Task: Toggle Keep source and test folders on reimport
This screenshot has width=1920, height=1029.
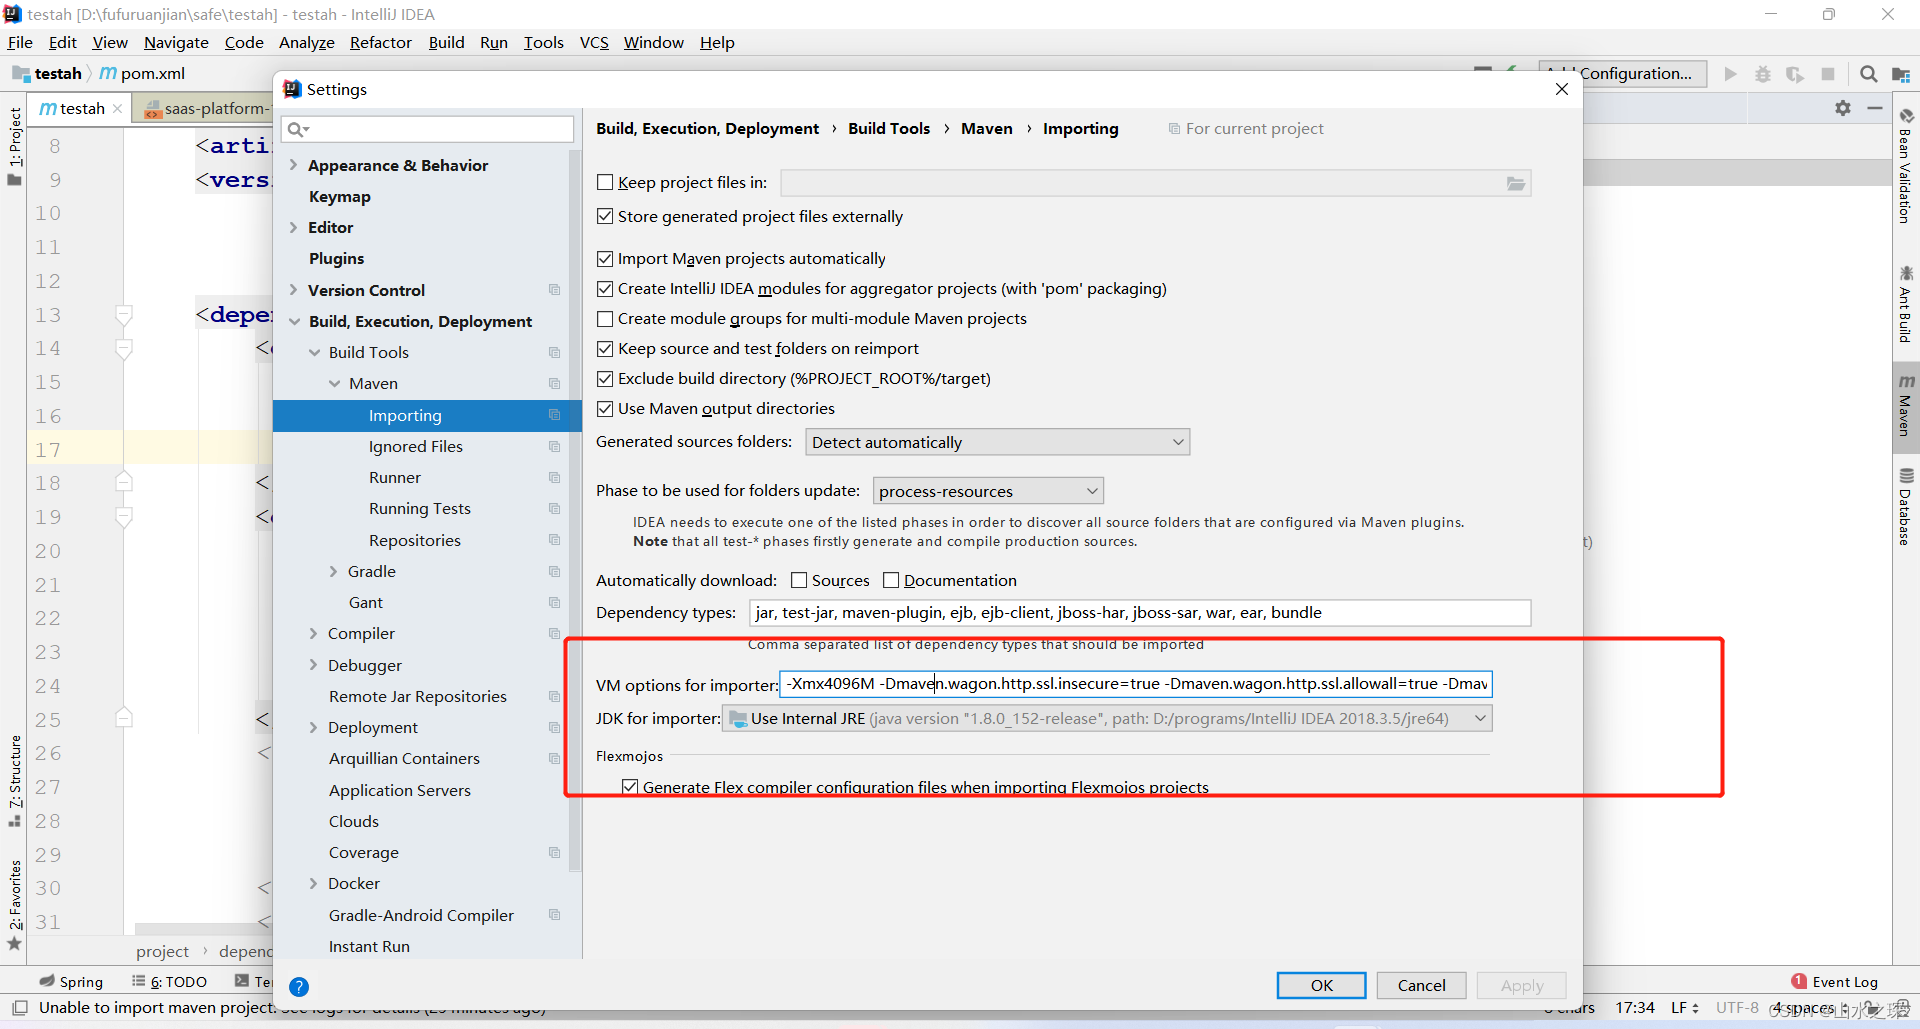Action: pyautogui.click(x=605, y=348)
